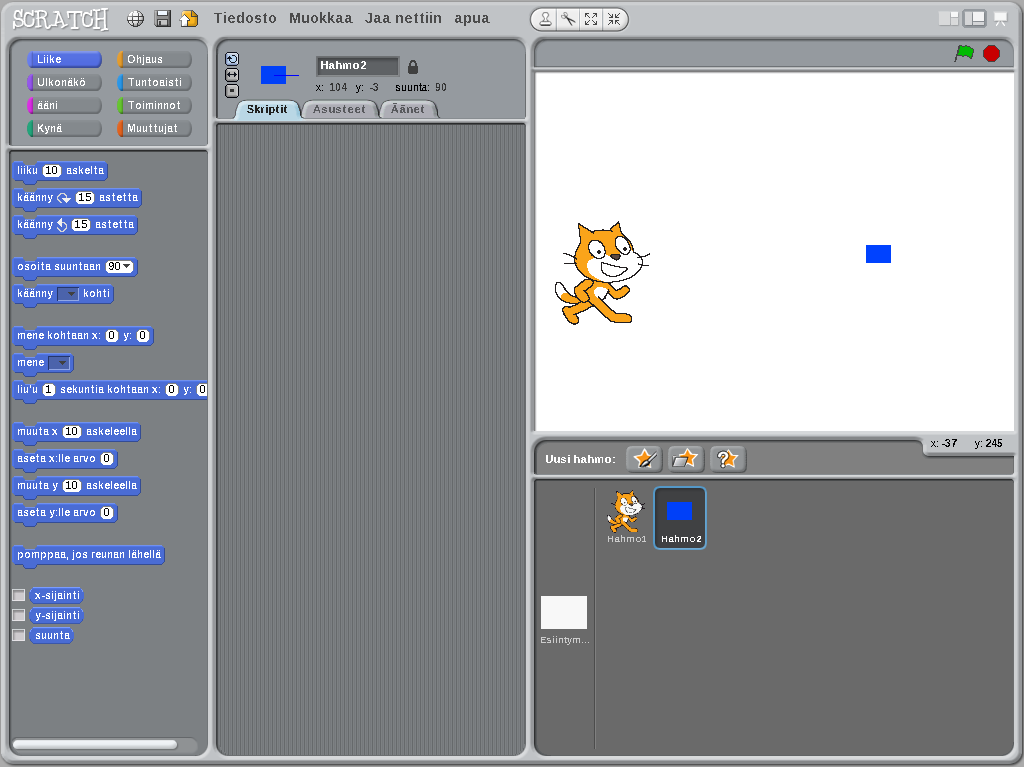This screenshot has width=1024, height=767.
Task: Click the share project icon
Action: click(x=189, y=19)
